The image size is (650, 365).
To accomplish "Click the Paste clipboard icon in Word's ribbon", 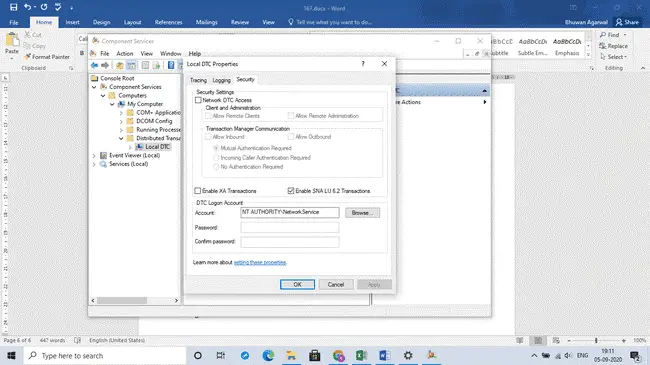I will (12, 40).
